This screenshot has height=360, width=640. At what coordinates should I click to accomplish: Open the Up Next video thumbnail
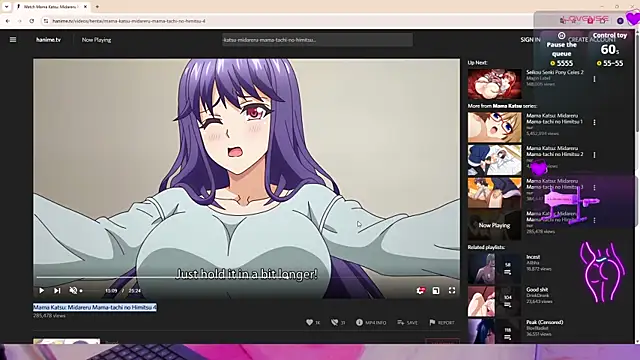(x=494, y=84)
